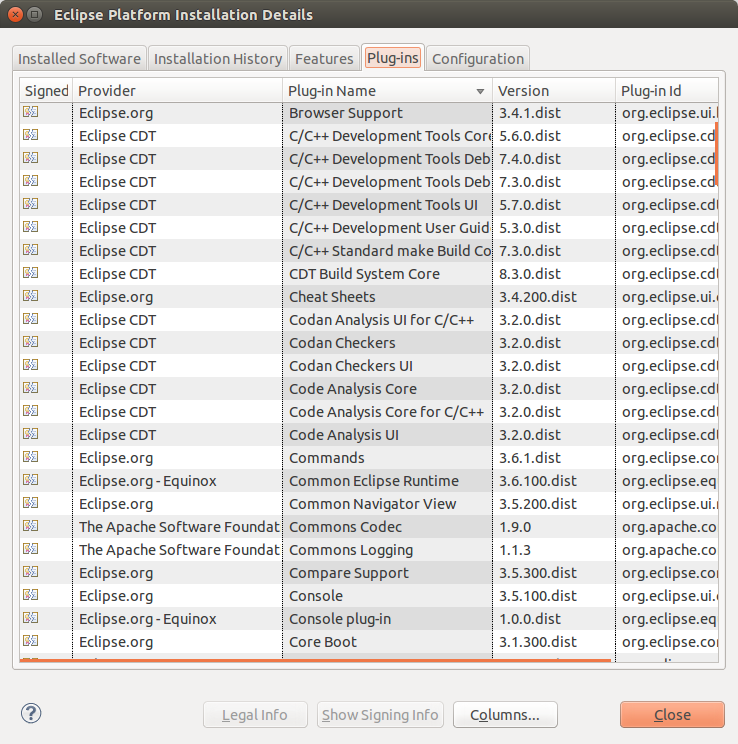Select the C/C++ Development Tools UI row
Screen dimensions: 738x744
369,205
